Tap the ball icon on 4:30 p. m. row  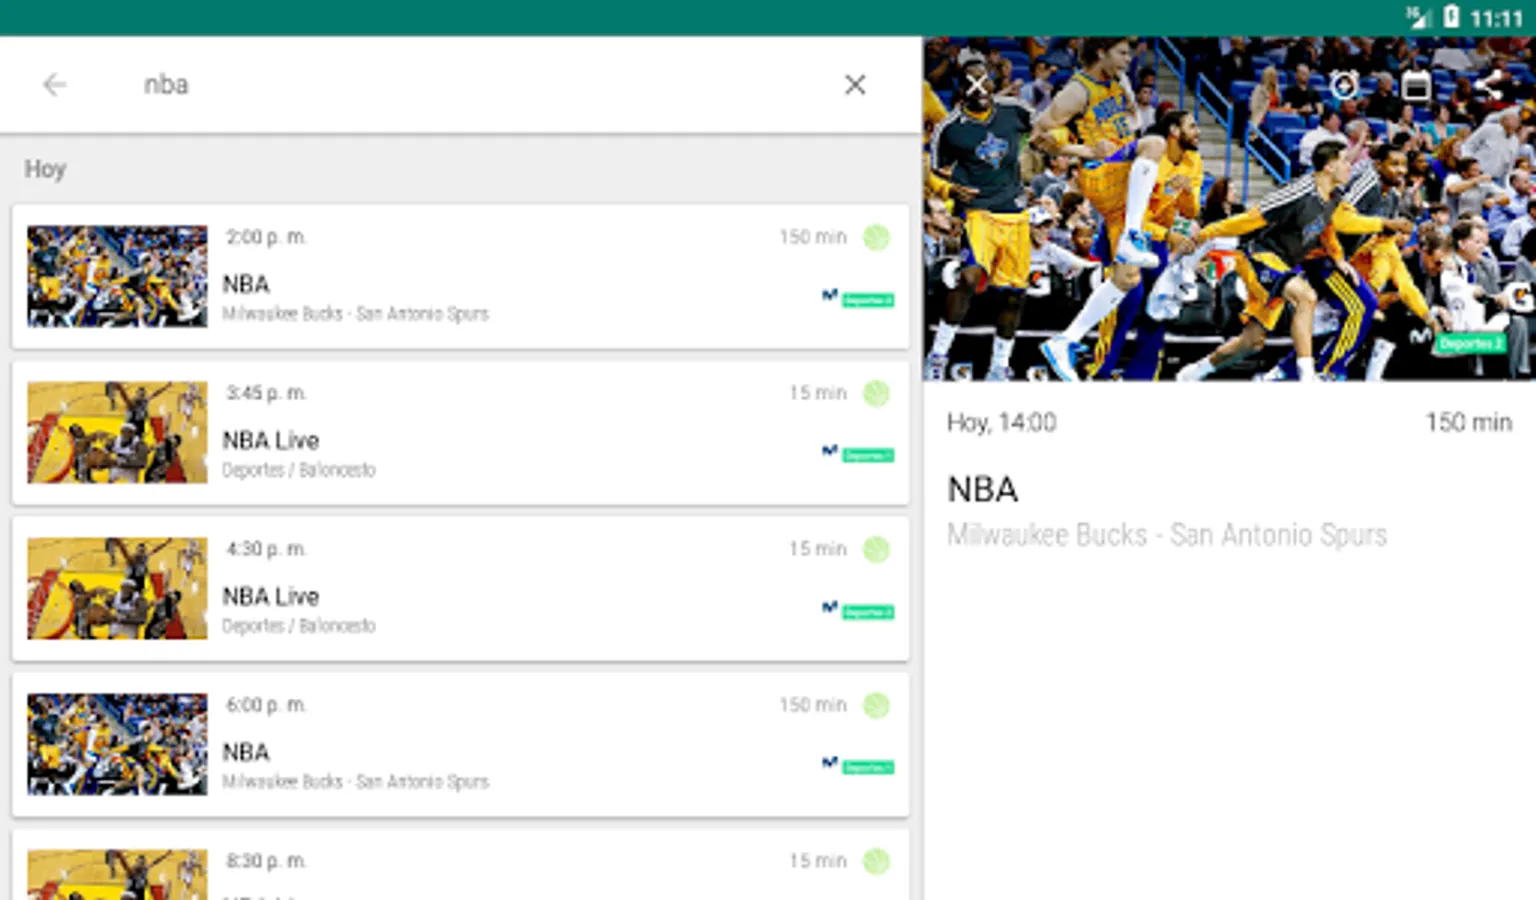876,549
